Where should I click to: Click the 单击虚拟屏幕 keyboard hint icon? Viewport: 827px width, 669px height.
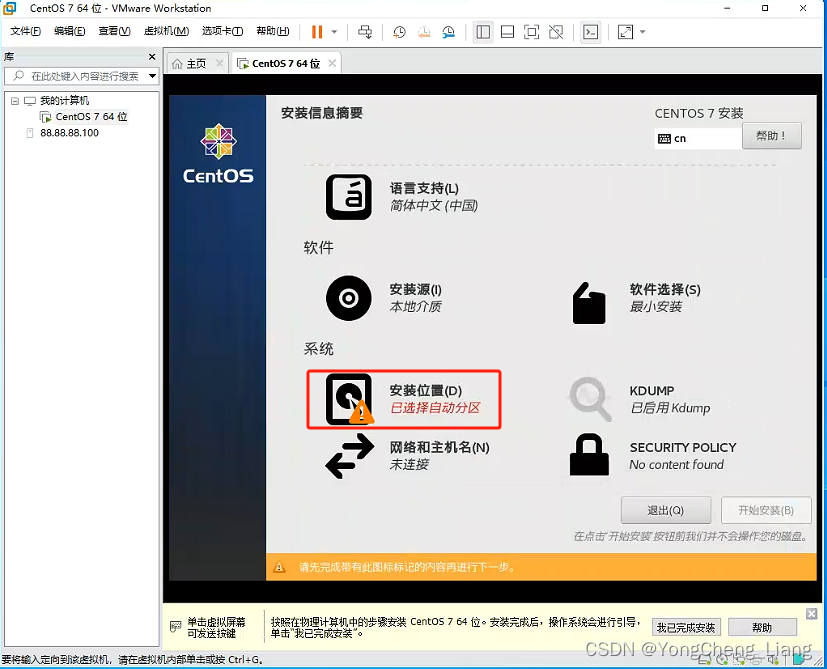[x=176, y=627]
